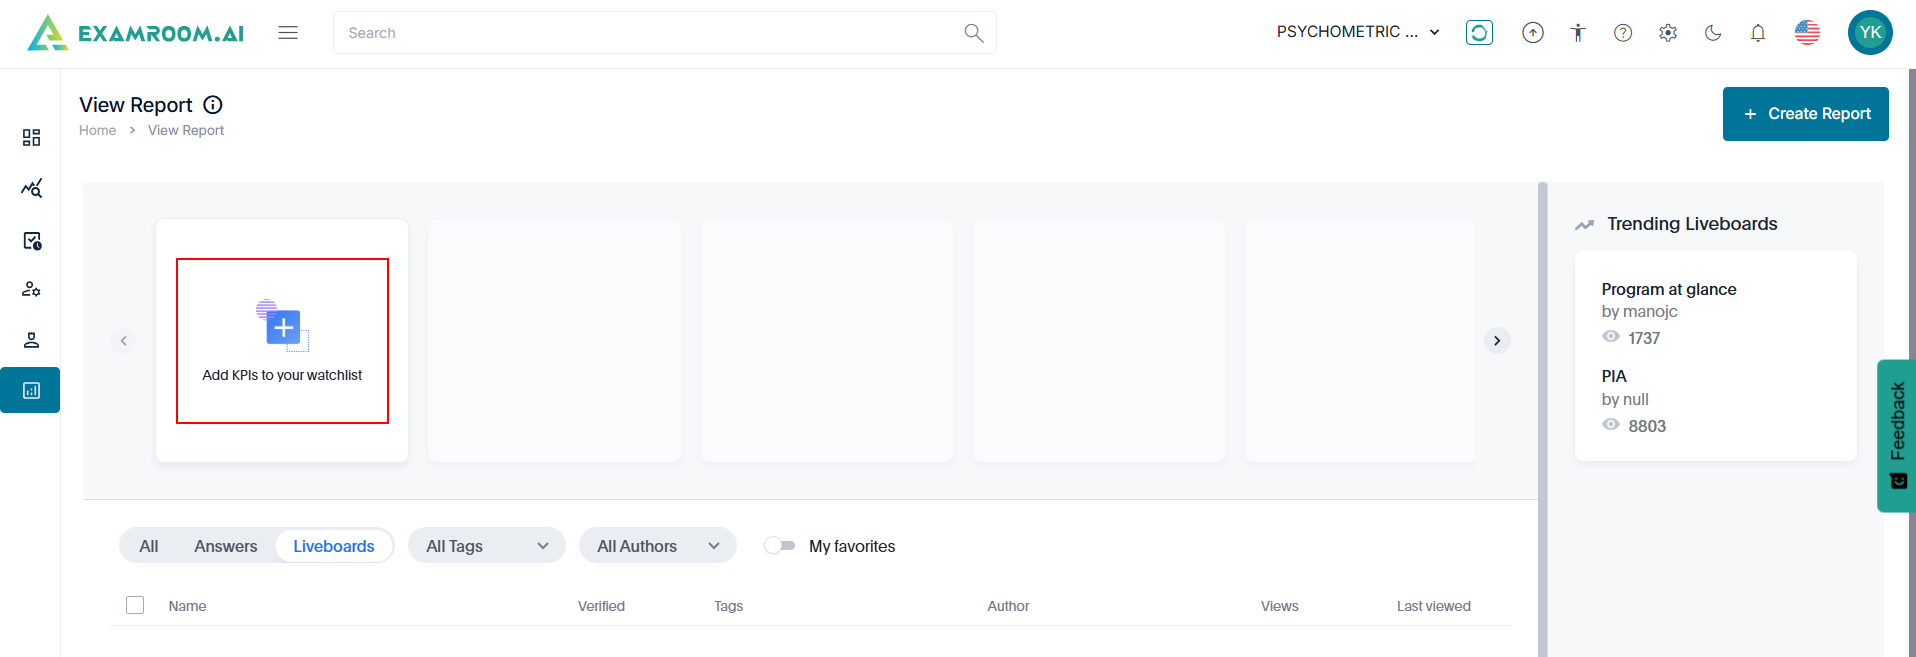Enable the My favorites switch

(x=779, y=546)
